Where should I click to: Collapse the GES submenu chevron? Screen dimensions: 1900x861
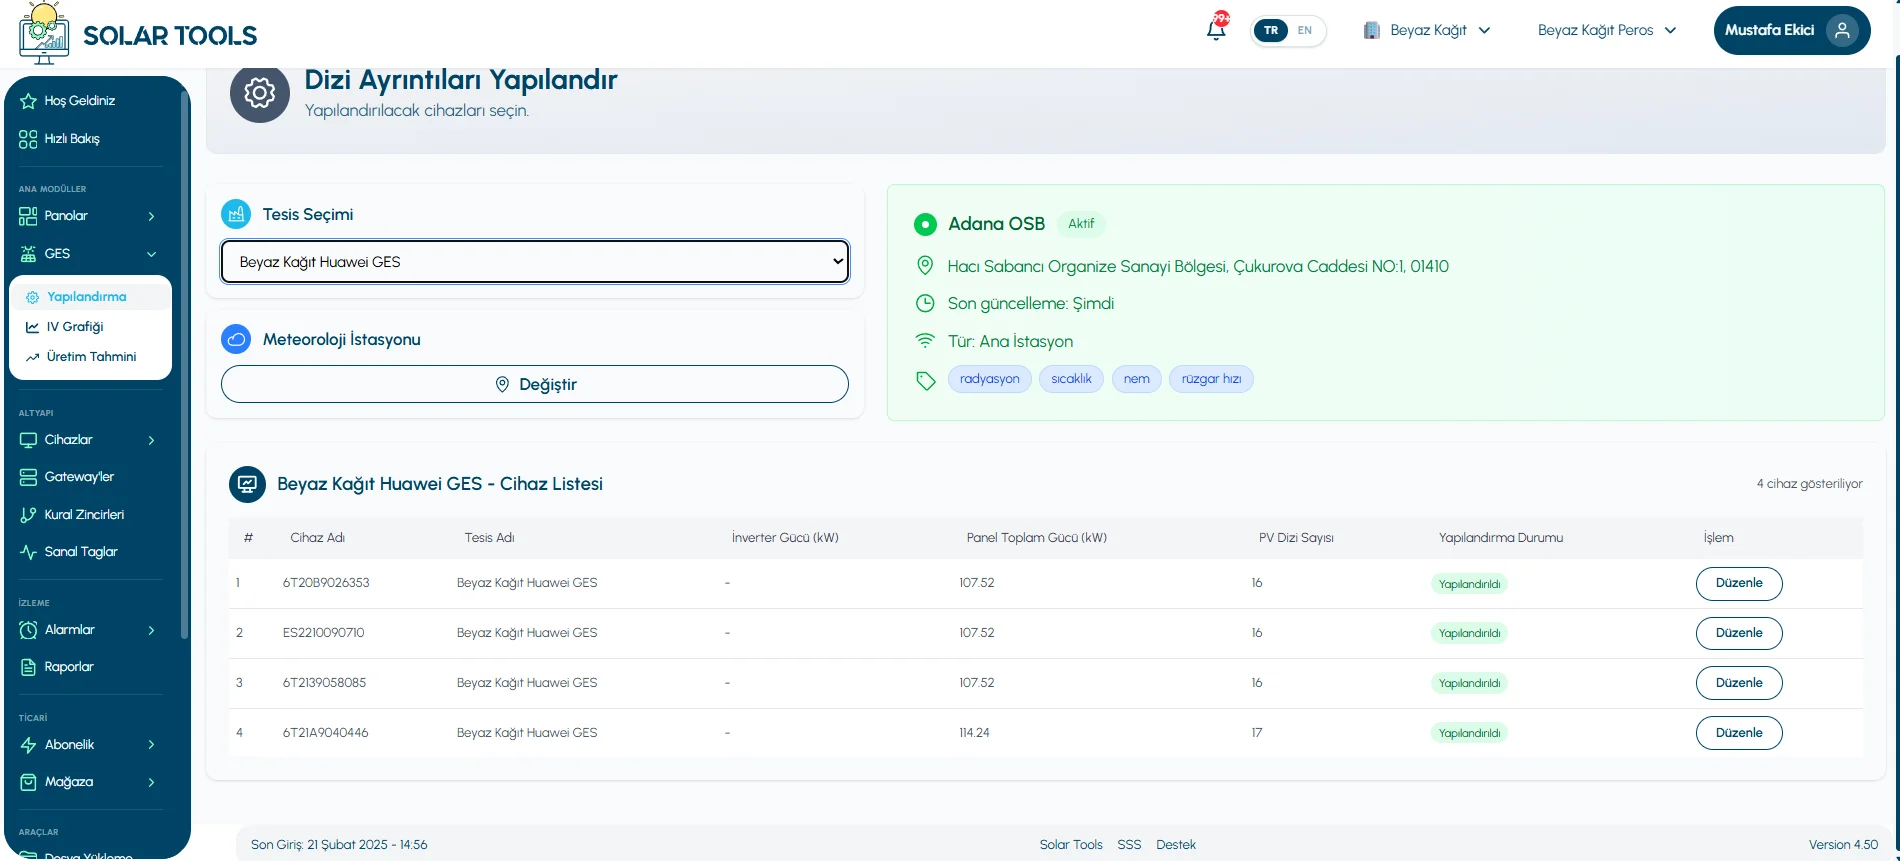151,254
